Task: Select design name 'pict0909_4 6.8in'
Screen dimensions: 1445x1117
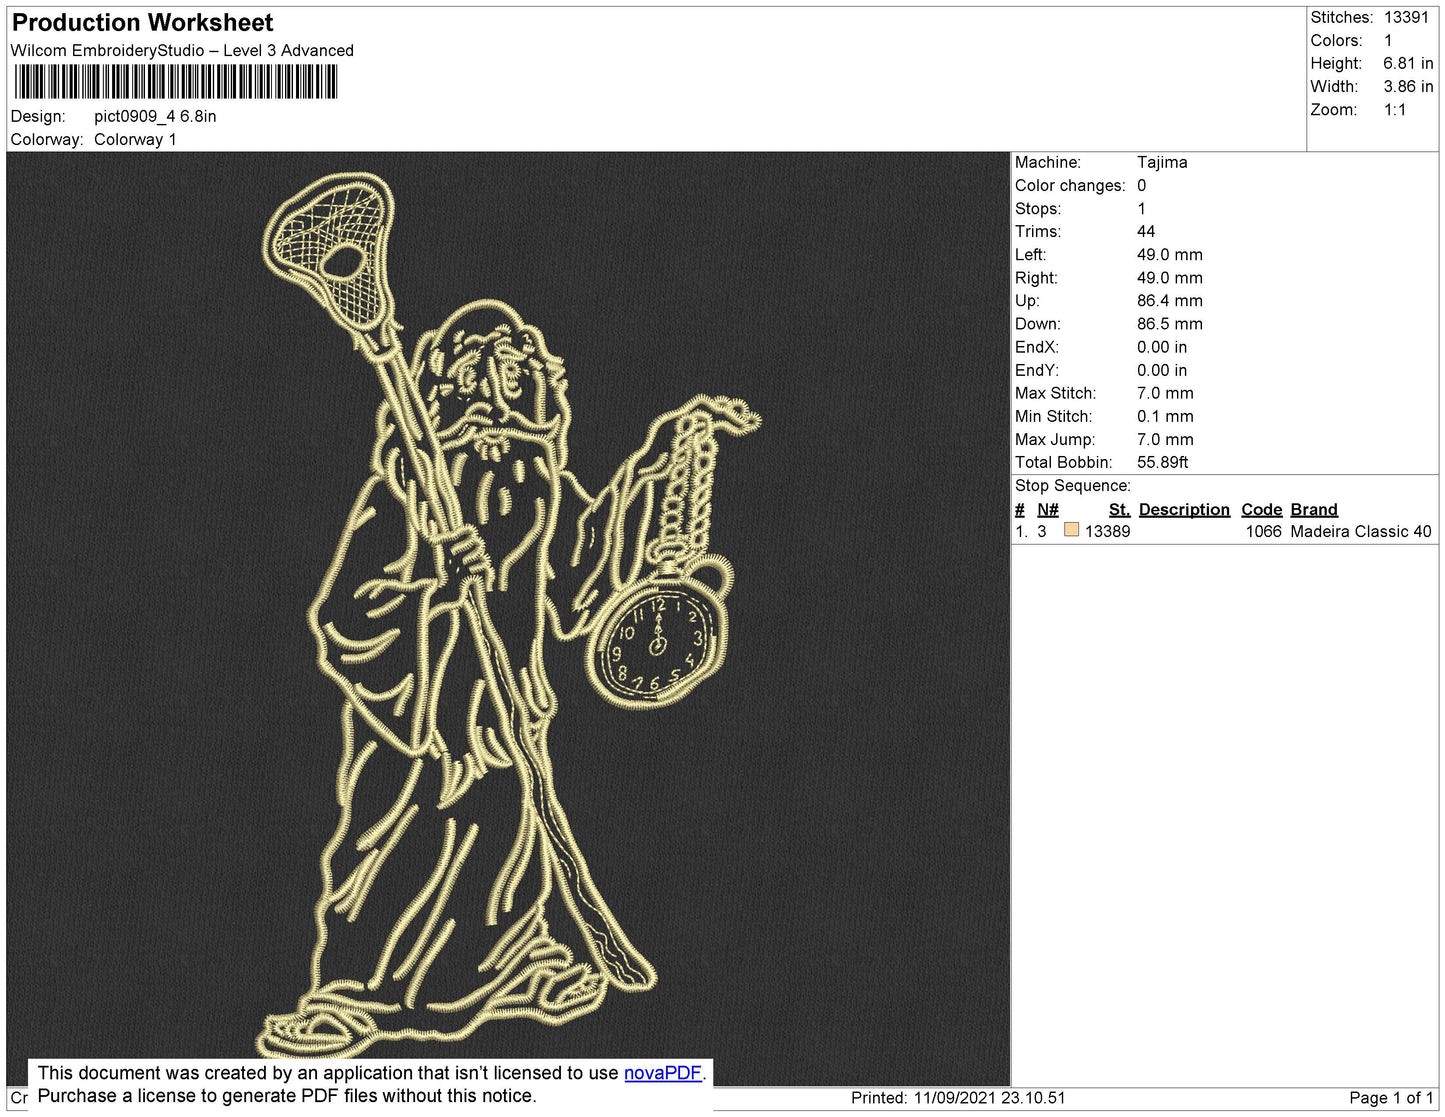Action: tap(155, 116)
